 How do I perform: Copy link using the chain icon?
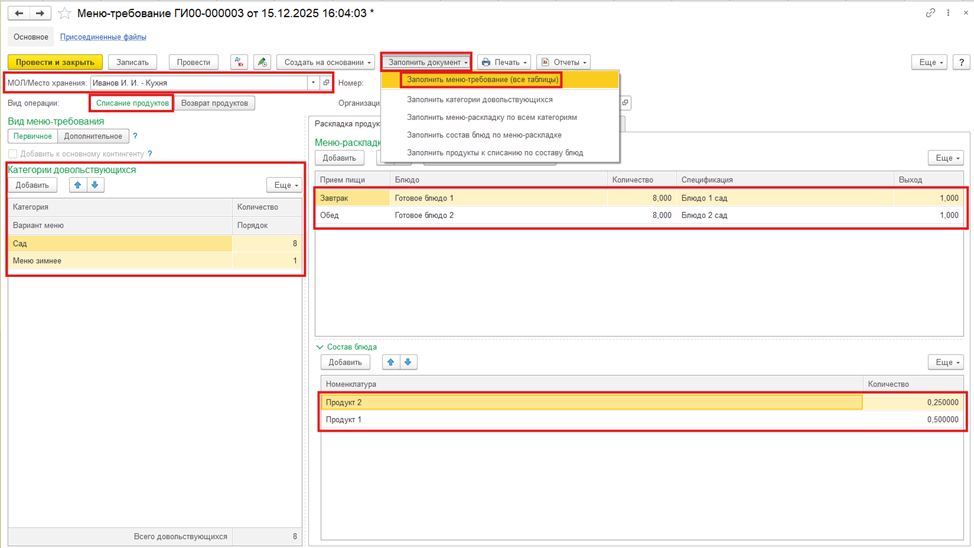coord(930,12)
